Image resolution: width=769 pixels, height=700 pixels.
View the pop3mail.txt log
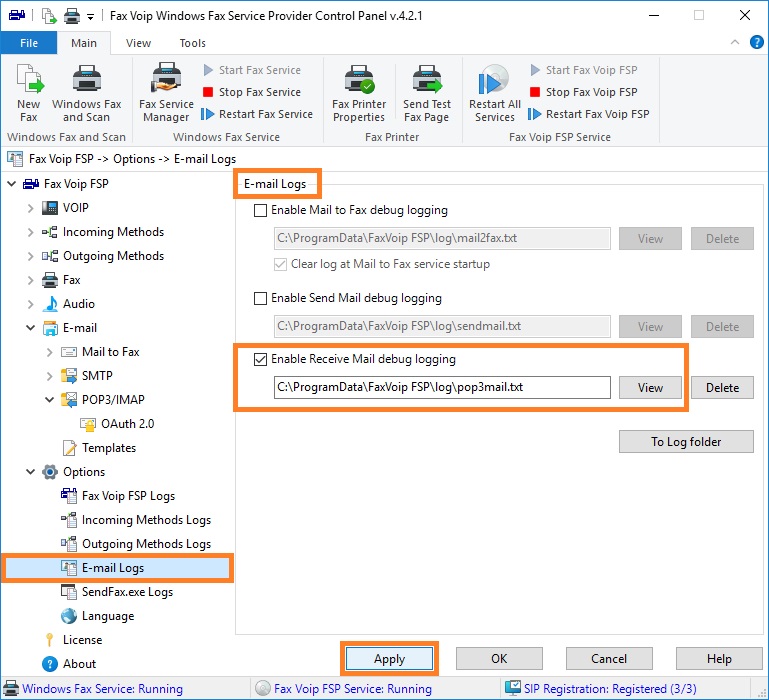point(650,388)
